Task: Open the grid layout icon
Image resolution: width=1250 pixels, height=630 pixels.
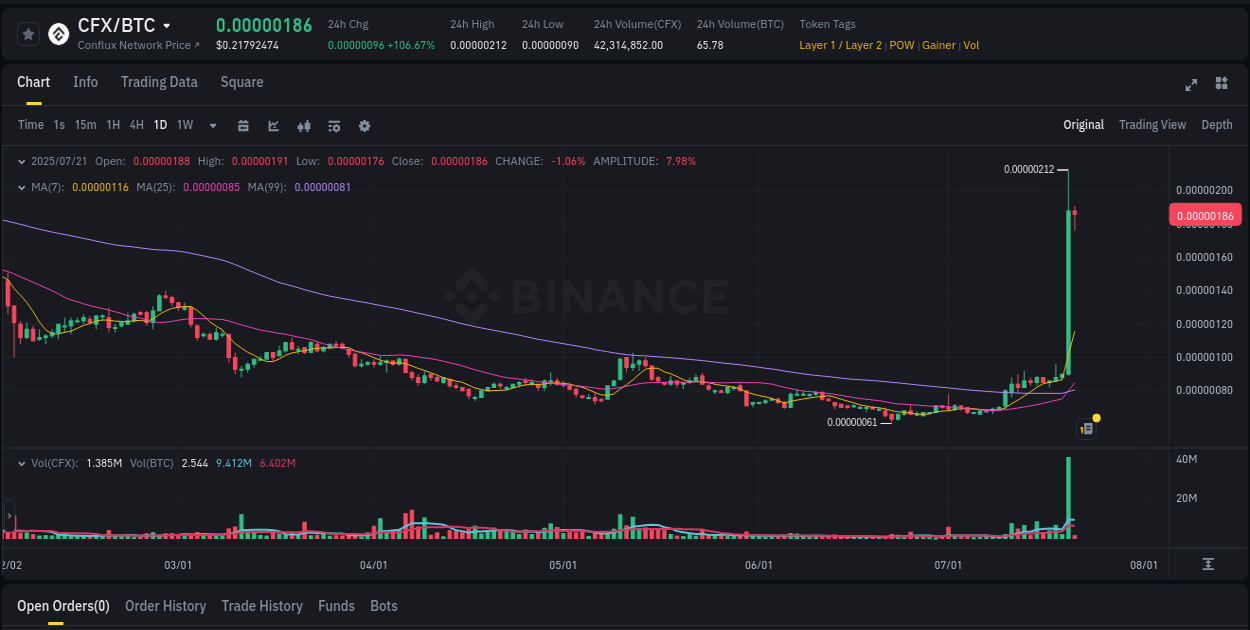Action: (1220, 85)
